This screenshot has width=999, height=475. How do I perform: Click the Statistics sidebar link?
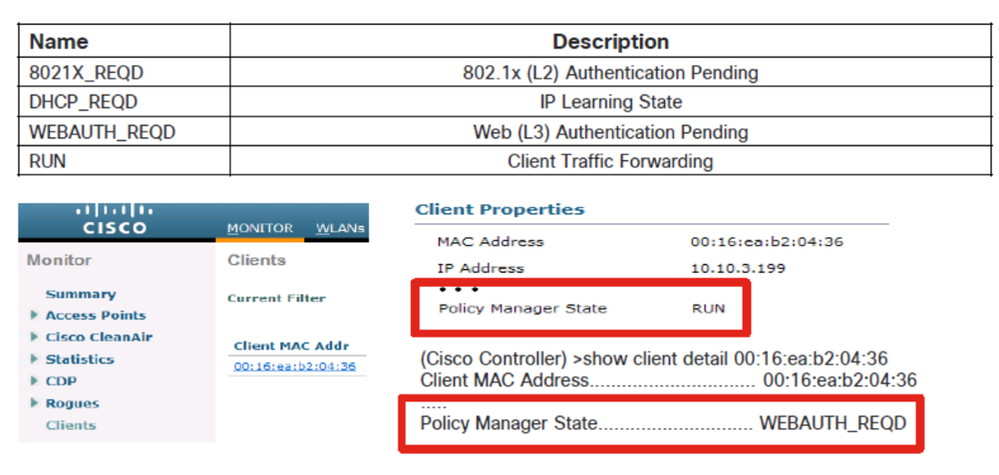[x=80, y=359]
